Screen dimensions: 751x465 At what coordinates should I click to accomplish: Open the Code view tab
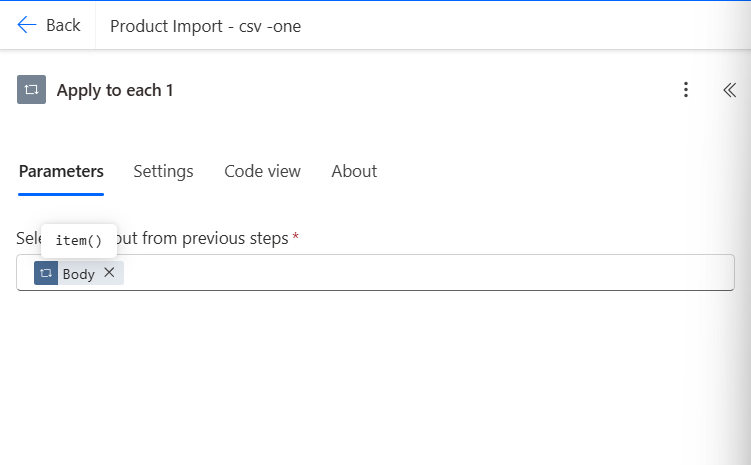click(262, 171)
